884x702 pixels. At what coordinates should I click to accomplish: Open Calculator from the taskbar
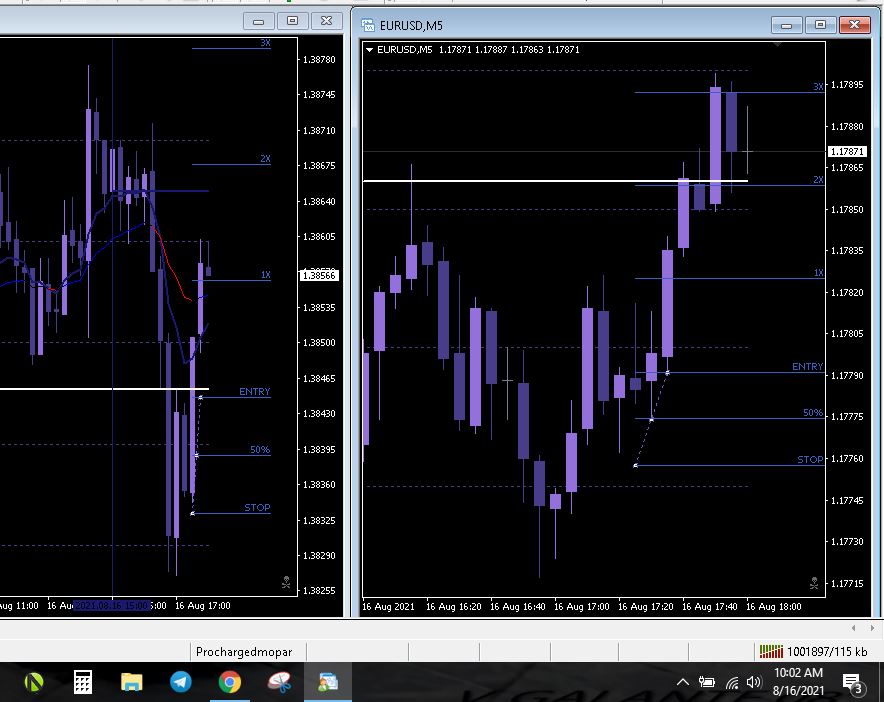point(83,682)
